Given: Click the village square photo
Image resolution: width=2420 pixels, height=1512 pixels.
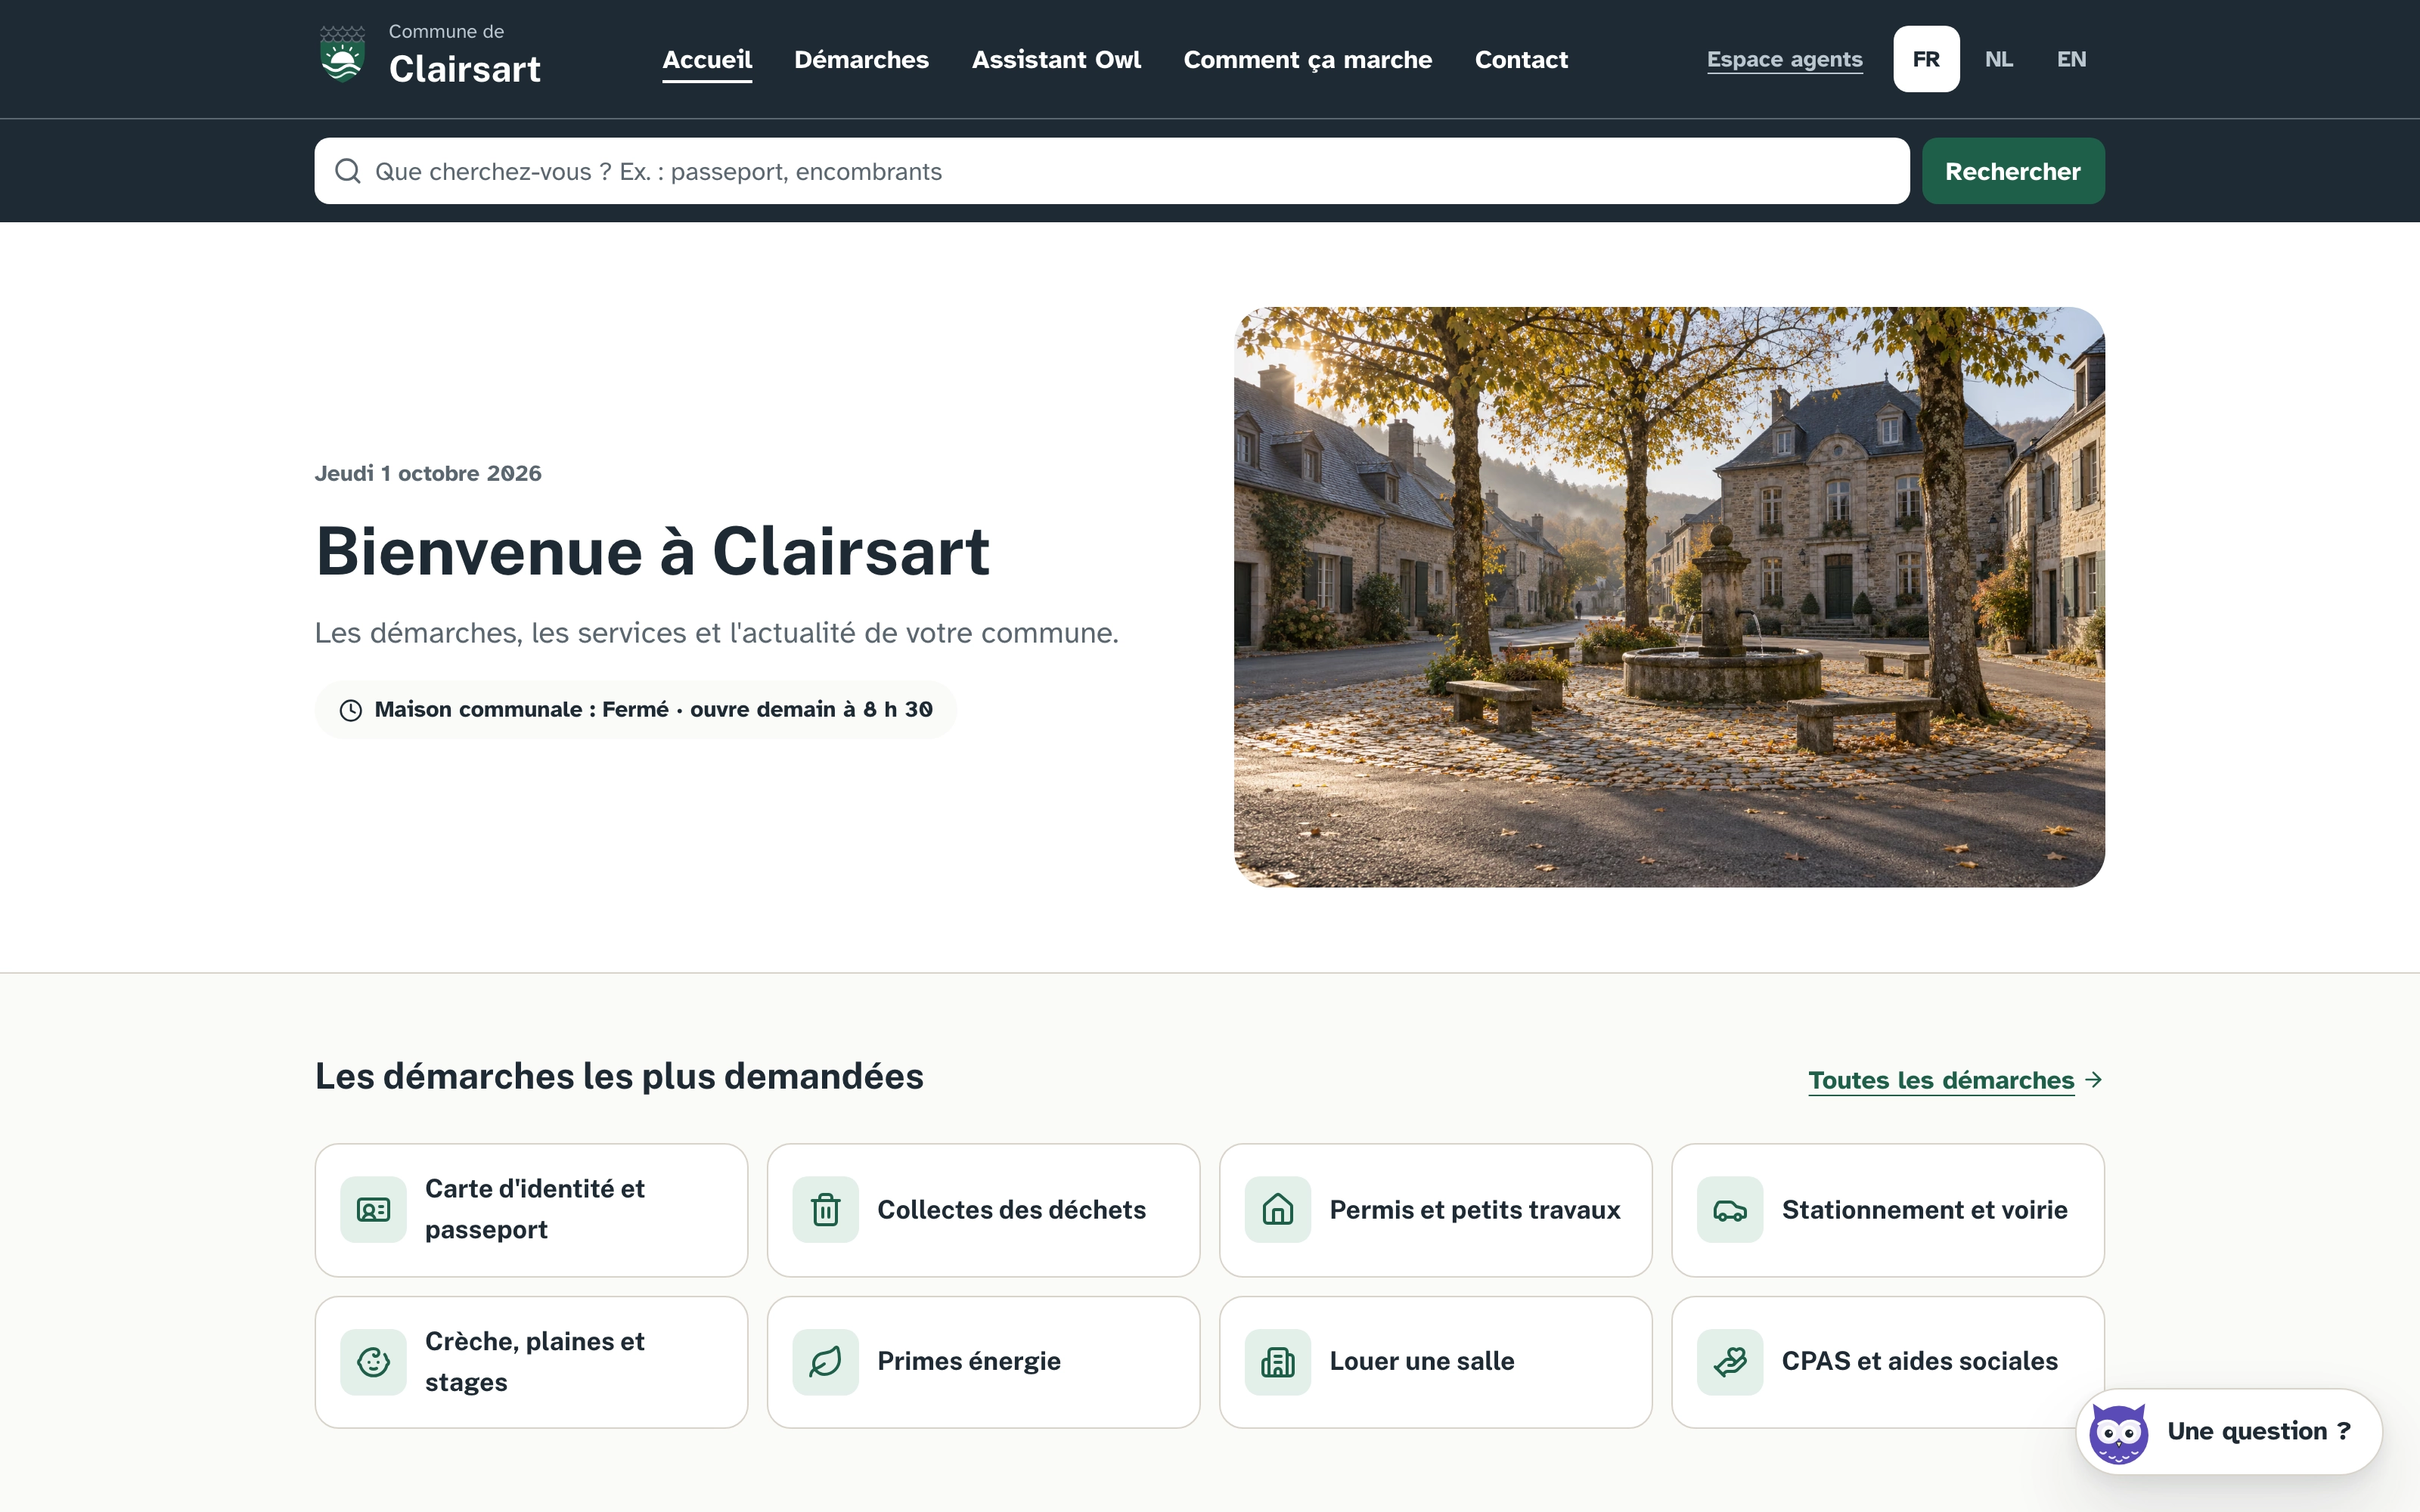Looking at the screenshot, I should (1669, 597).
